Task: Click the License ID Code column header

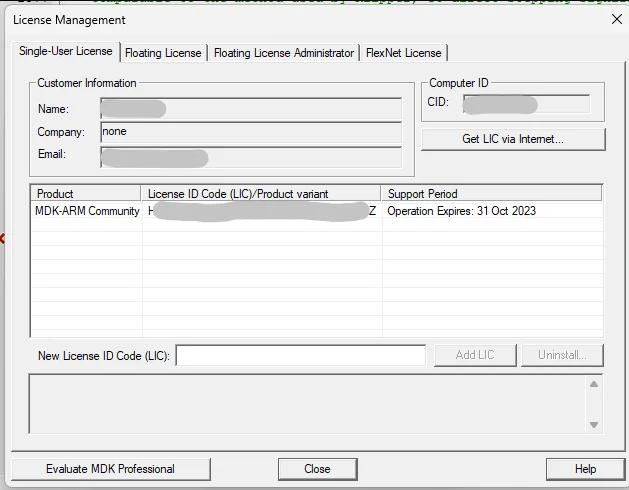Action: (261, 193)
